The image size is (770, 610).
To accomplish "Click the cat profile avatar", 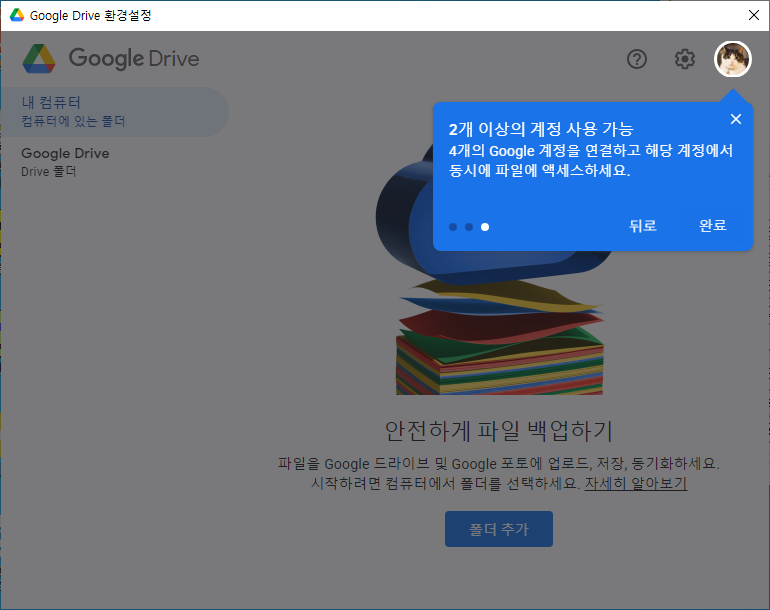I will point(732,59).
